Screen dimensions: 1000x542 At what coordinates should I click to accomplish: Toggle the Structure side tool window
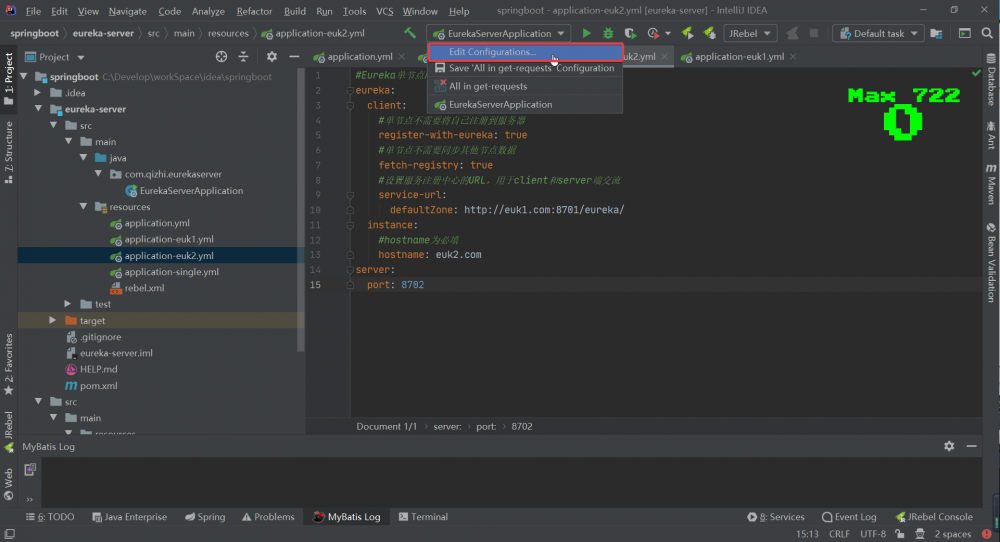pos(9,148)
